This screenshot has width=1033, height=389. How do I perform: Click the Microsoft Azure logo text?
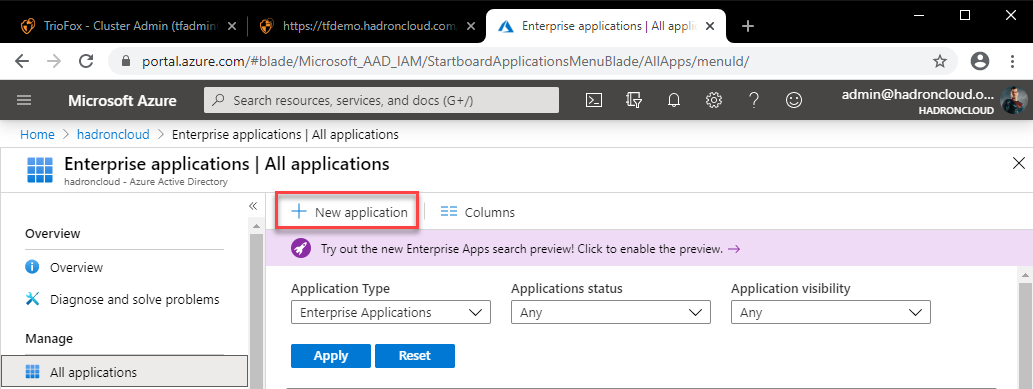(x=122, y=100)
